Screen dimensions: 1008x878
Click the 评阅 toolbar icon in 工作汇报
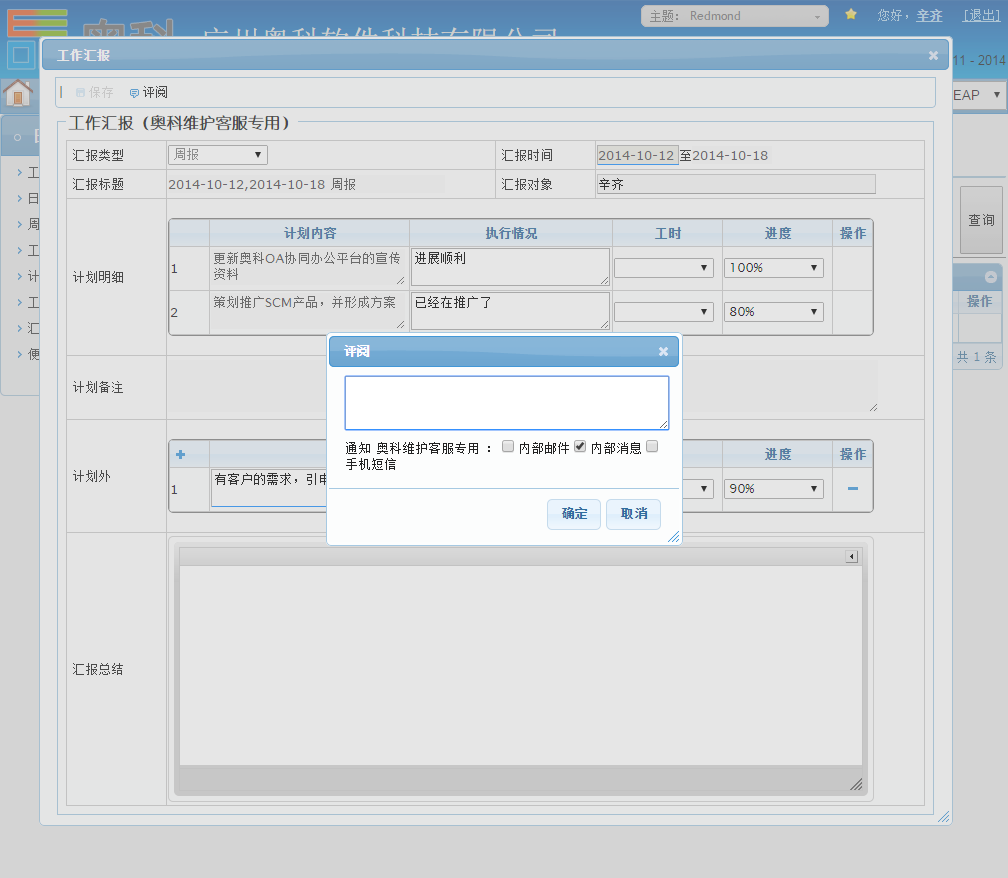(135, 93)
